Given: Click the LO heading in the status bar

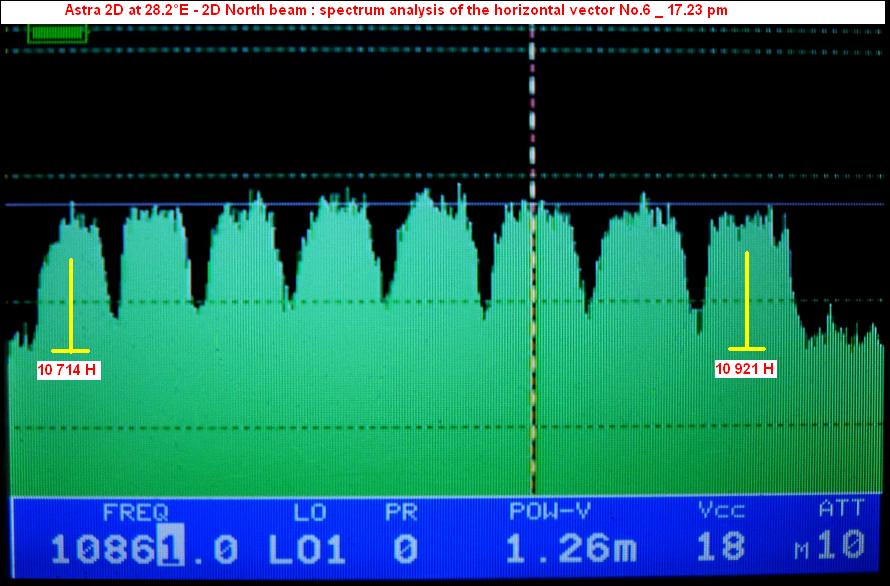Looking at the screenshot, I should click(310, 512).
